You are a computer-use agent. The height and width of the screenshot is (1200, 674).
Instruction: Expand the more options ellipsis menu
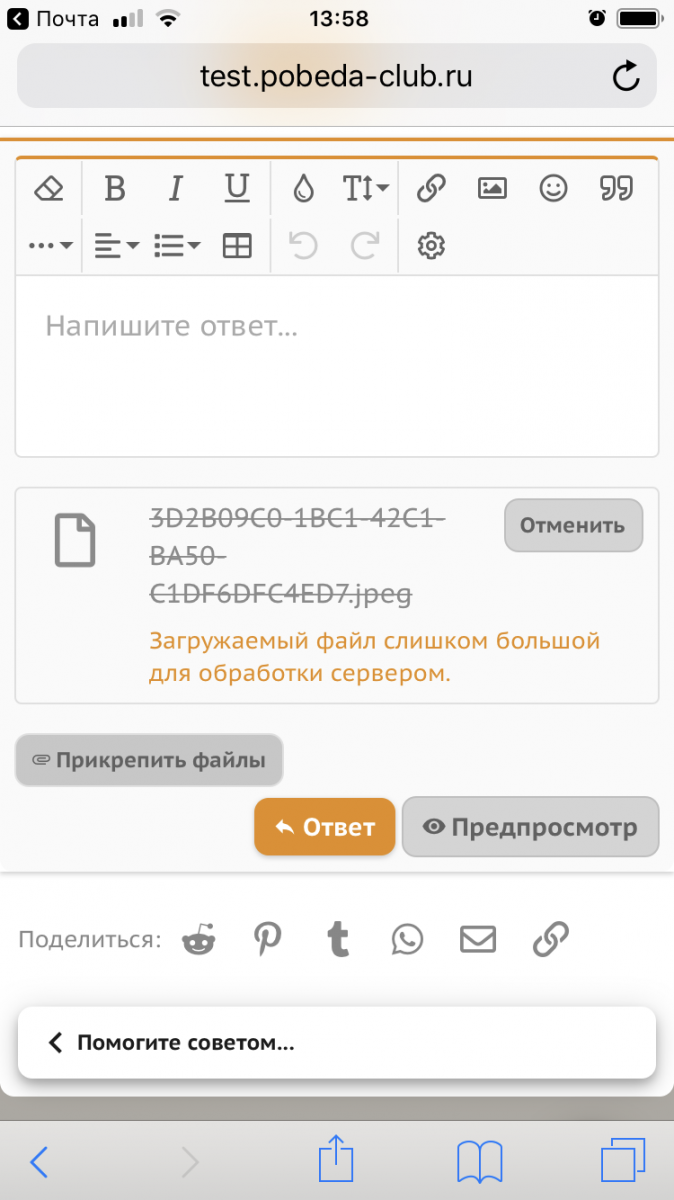click(50, 246)
